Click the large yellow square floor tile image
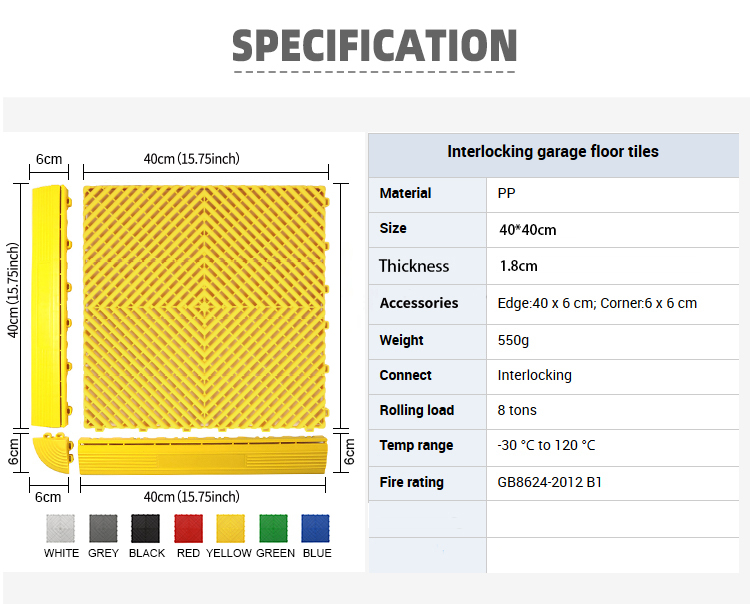This screenshot has height=604, width=750. [x=206, y=307]
